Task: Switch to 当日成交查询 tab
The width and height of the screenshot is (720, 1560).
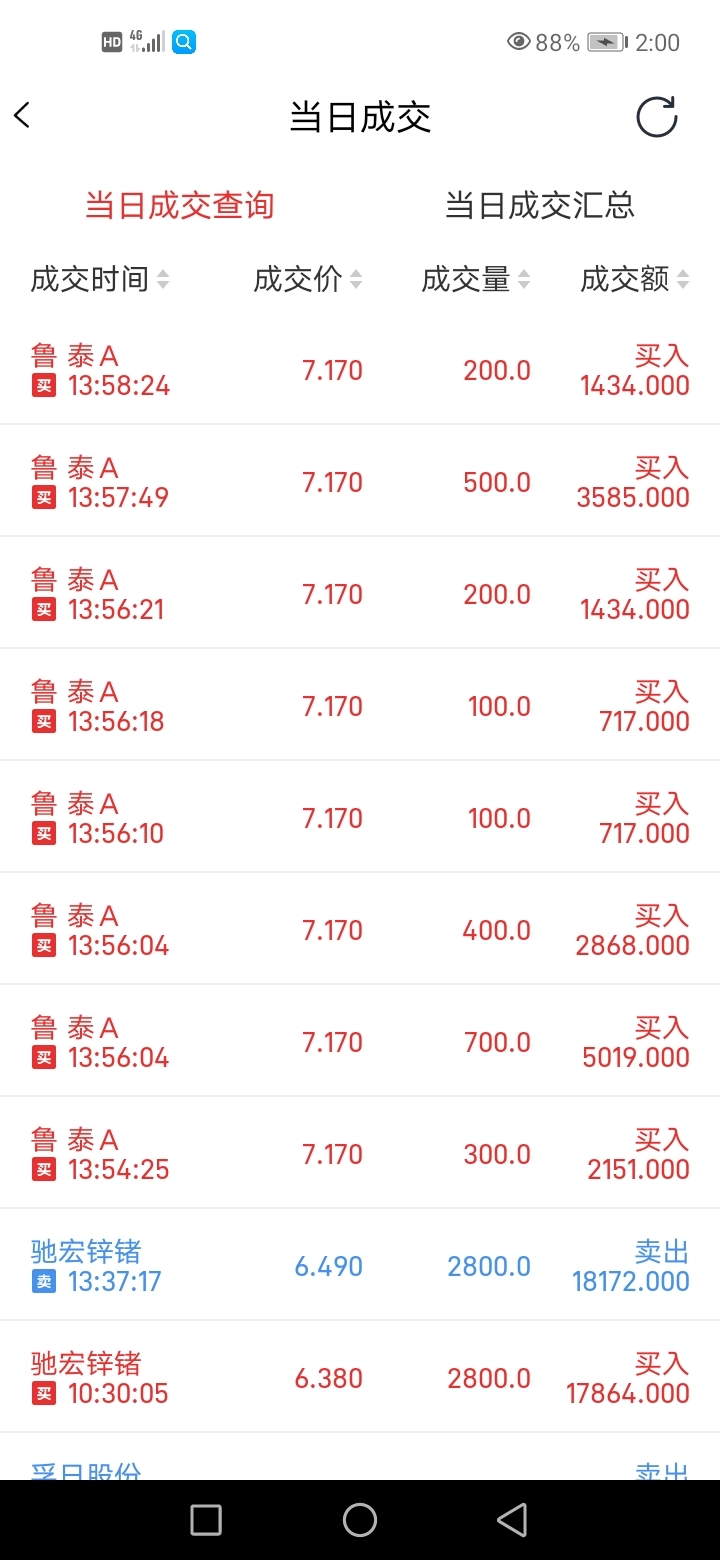Action: [x=179, y=206]
